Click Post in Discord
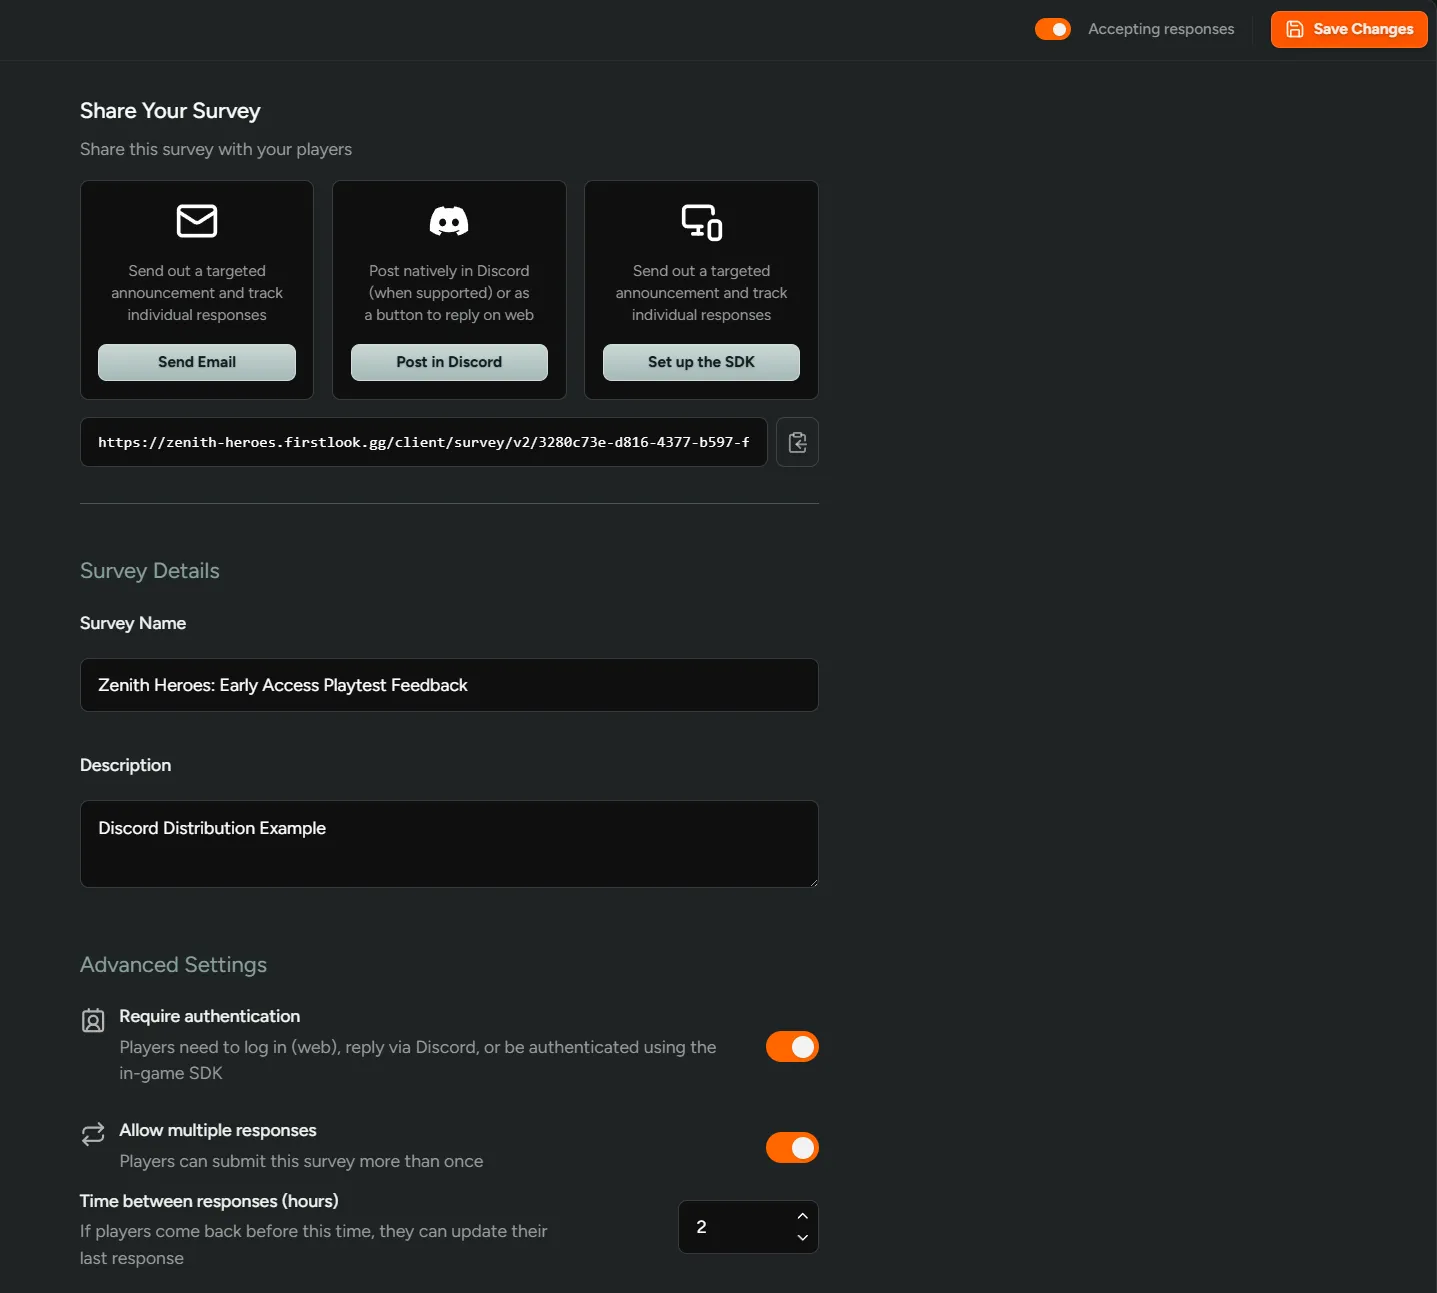1437x1293 pixels. (448, 361)
